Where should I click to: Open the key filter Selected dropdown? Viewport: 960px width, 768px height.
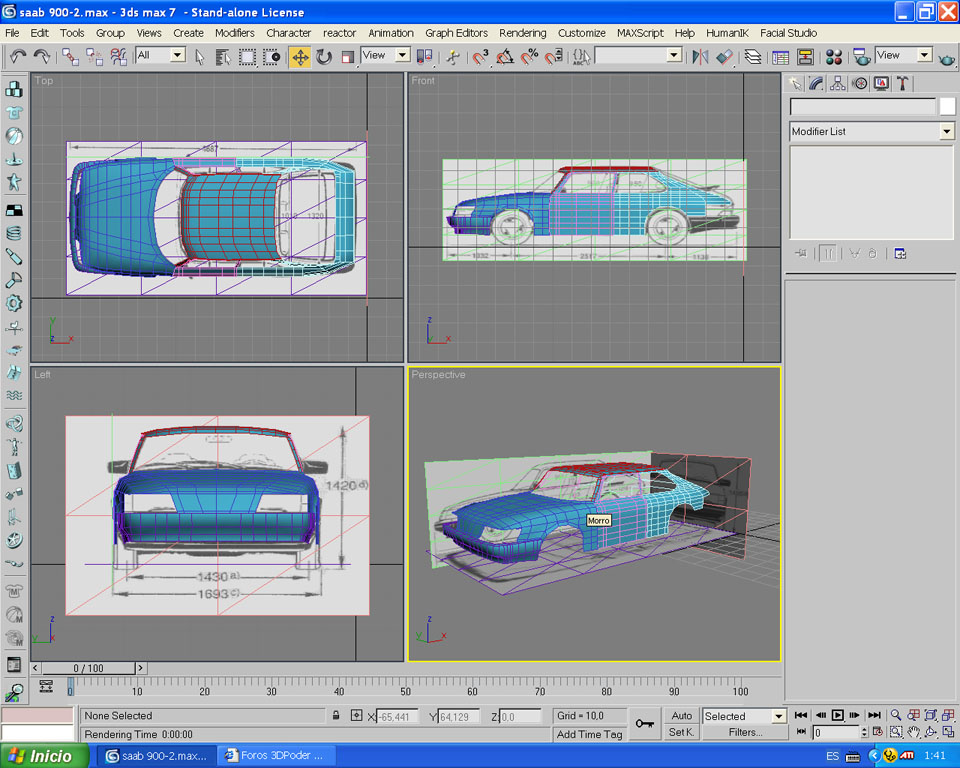coord(744,716)
